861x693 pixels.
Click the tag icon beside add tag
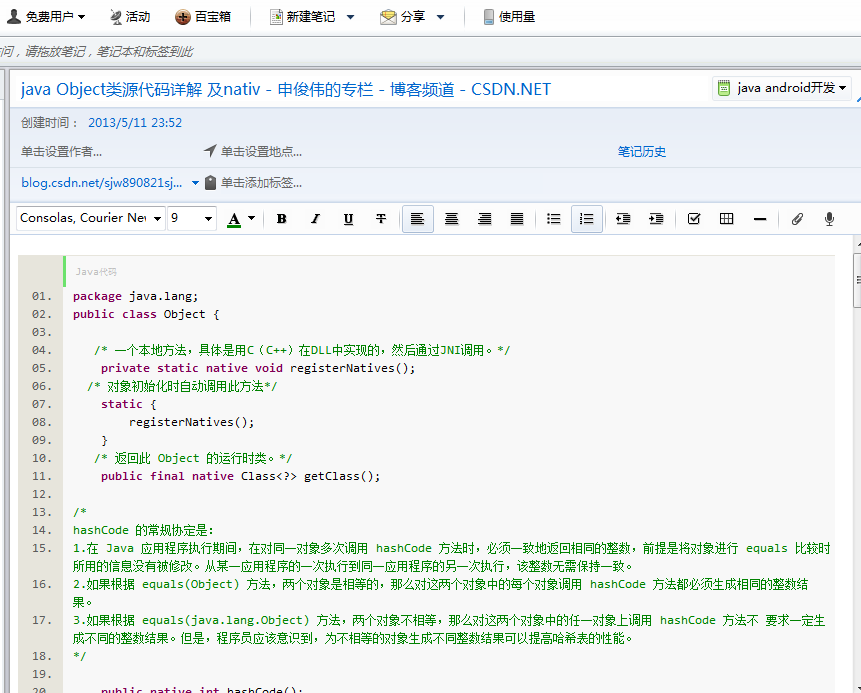click(x=210, y=183)
